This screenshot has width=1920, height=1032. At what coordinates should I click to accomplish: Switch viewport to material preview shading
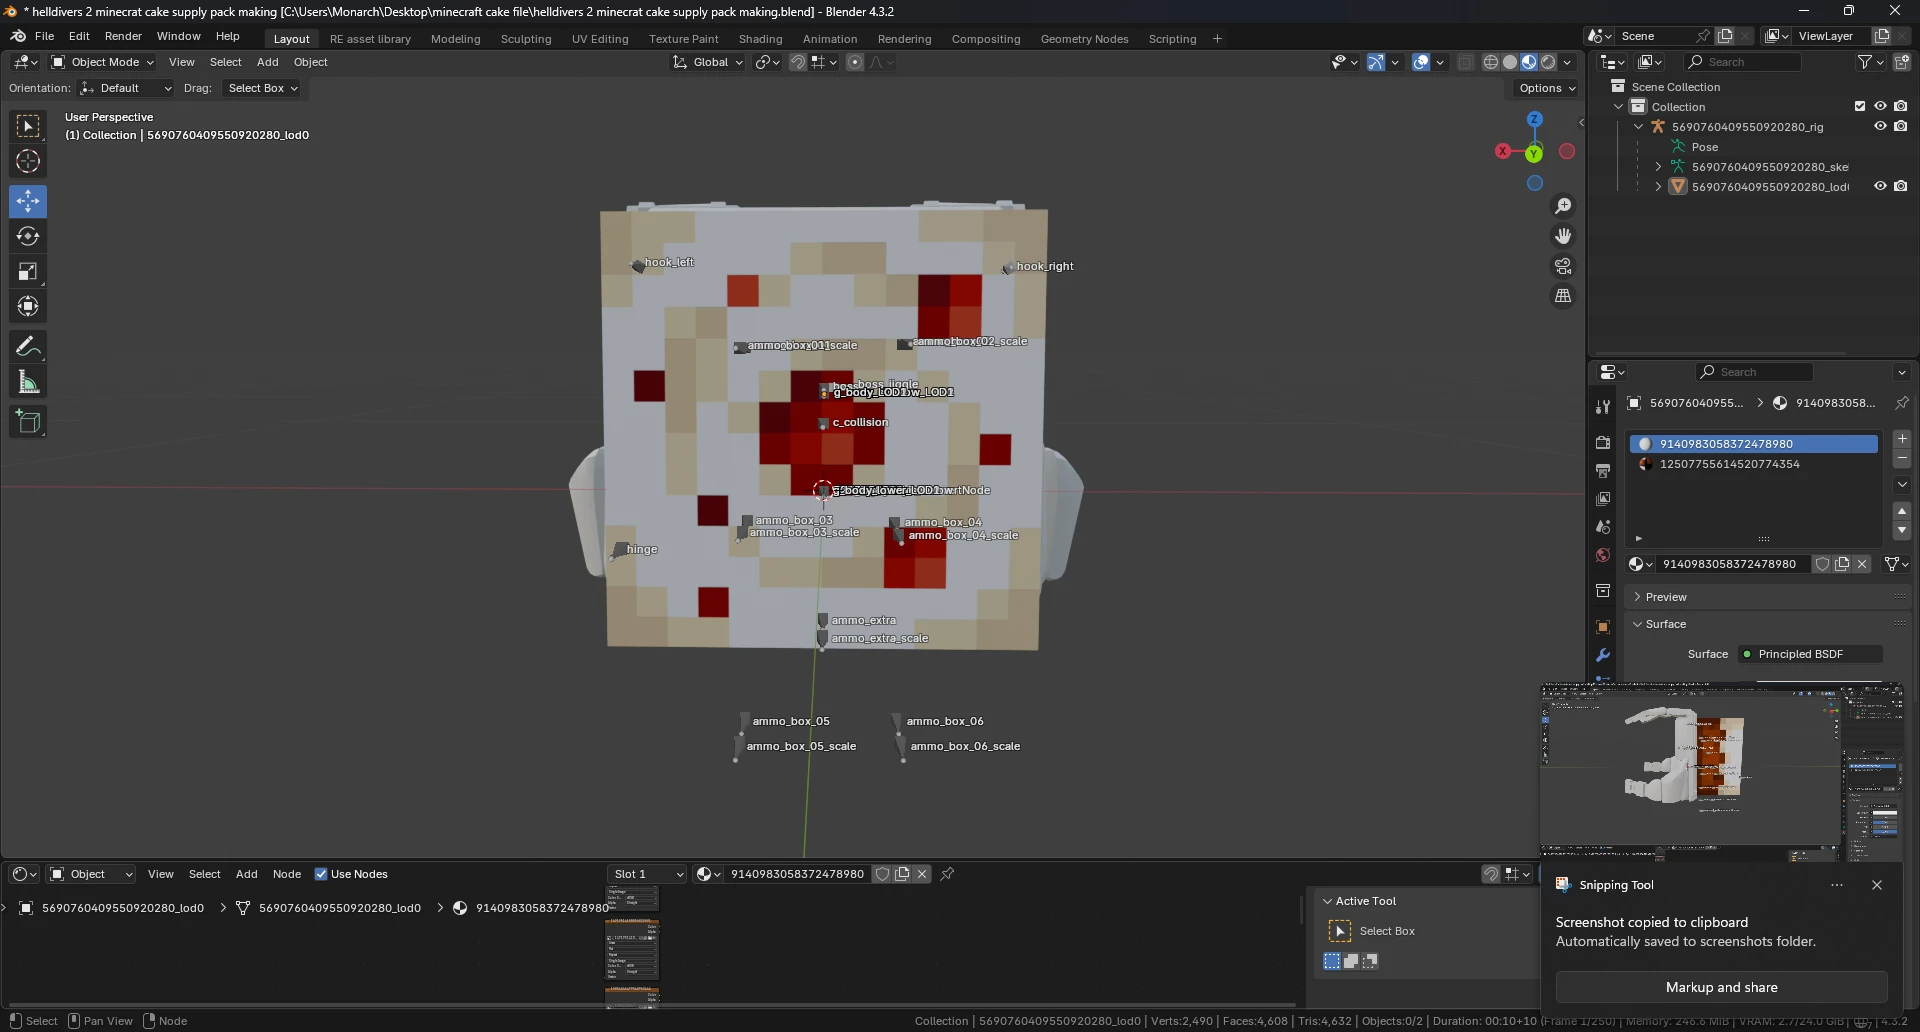click(1529, 62)
